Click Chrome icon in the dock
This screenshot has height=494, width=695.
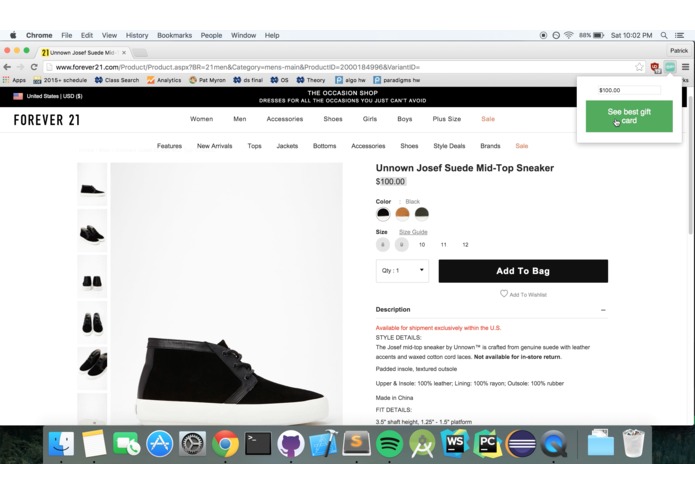coord(225,443)
